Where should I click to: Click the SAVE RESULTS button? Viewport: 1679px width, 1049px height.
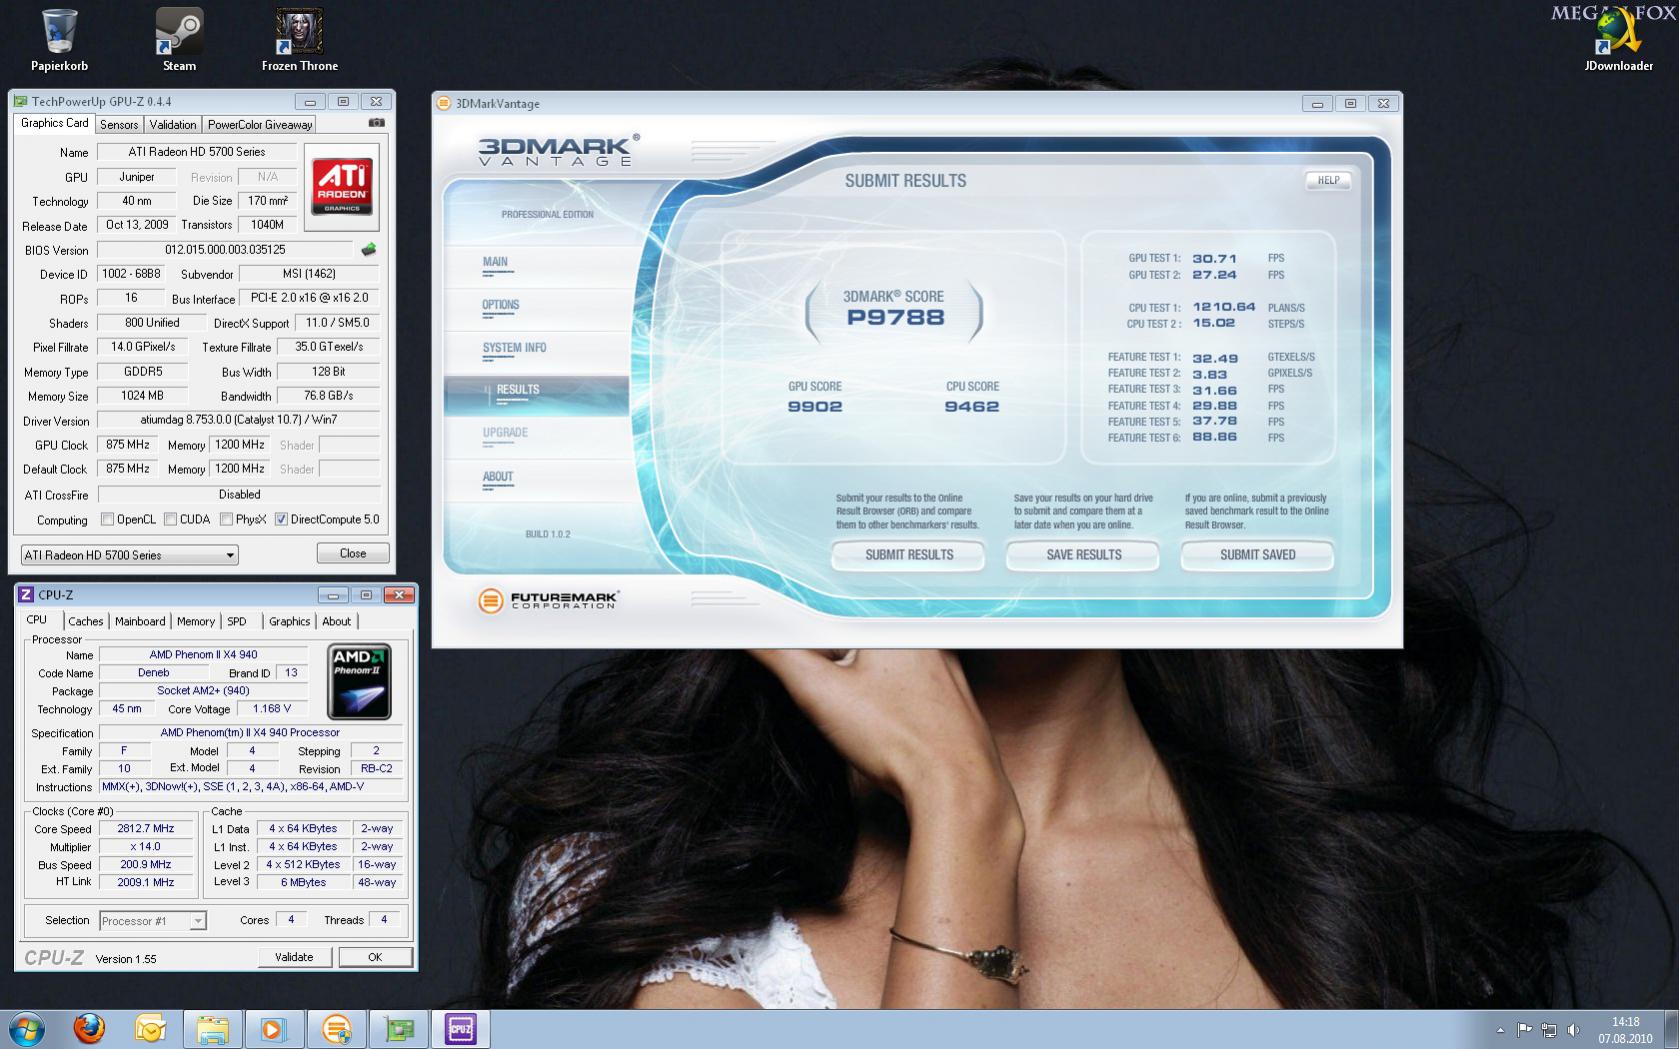coord(1083,555)
